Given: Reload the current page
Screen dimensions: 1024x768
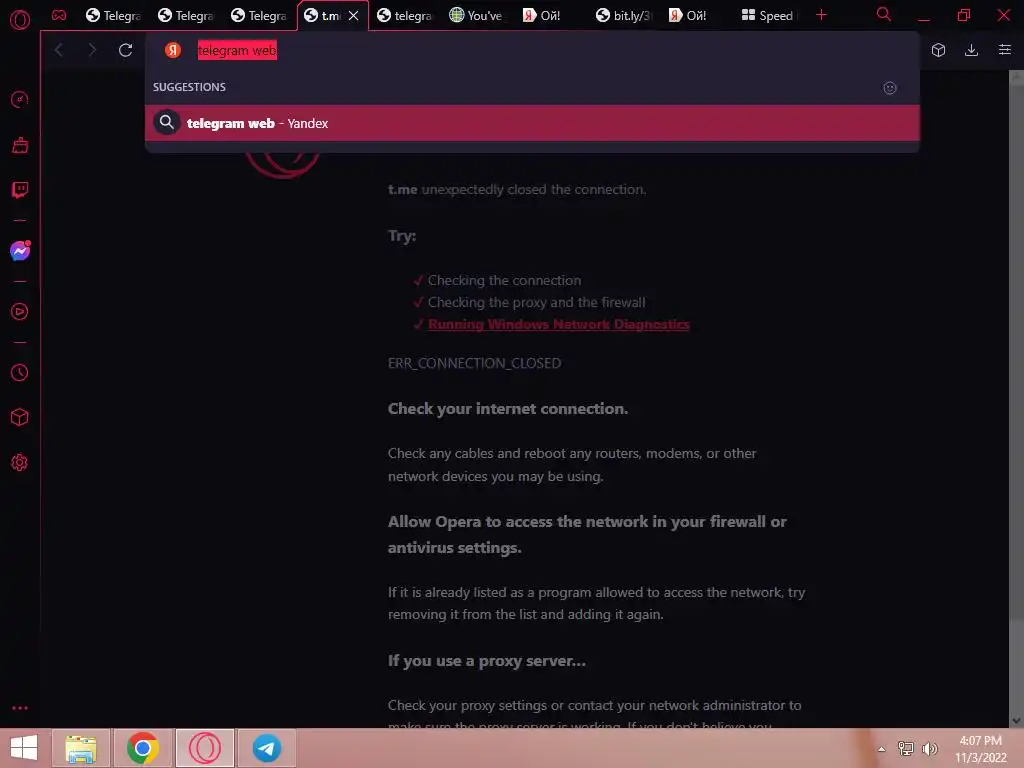Looking at the screenshot, I should click(x=125, y=50).
